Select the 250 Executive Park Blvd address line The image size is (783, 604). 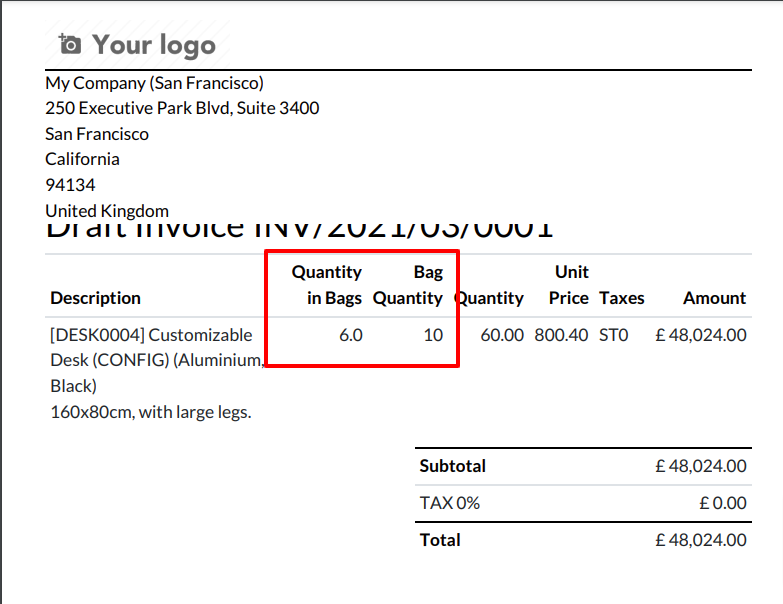click(x=182, y=108)
